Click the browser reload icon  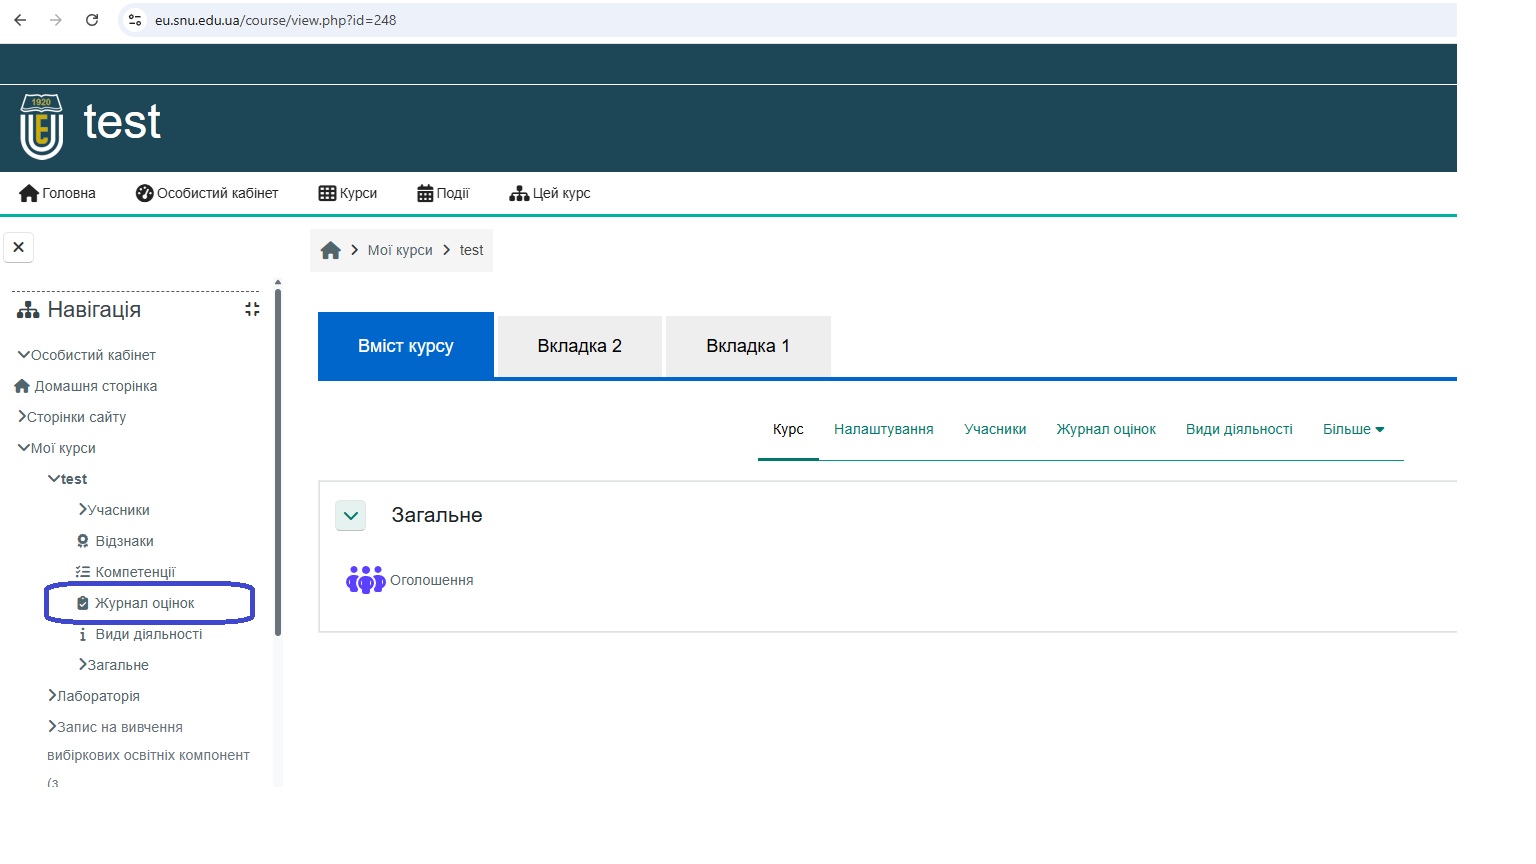[92, 20]
